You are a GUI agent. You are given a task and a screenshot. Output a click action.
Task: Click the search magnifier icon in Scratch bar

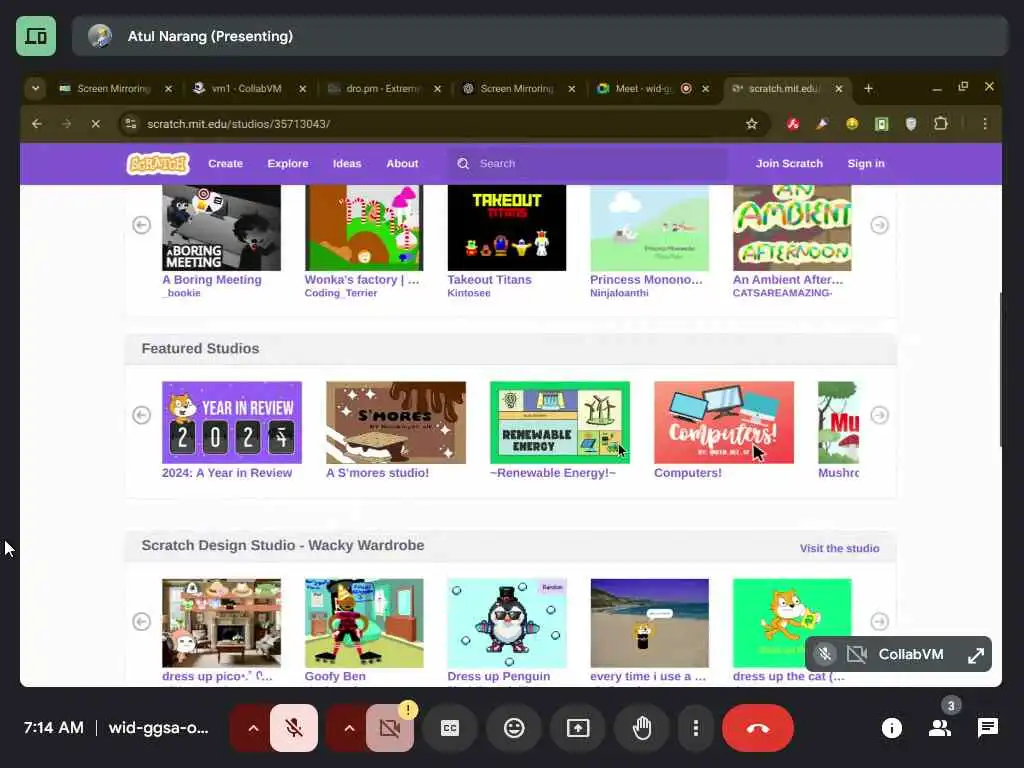coord(463,163)
